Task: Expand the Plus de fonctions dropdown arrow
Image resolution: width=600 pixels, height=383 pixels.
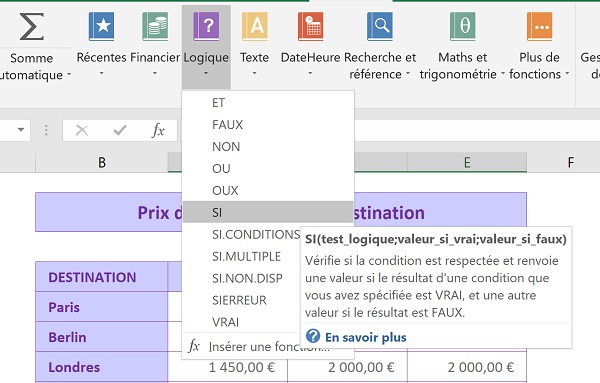Action: [x=567, y=73]
